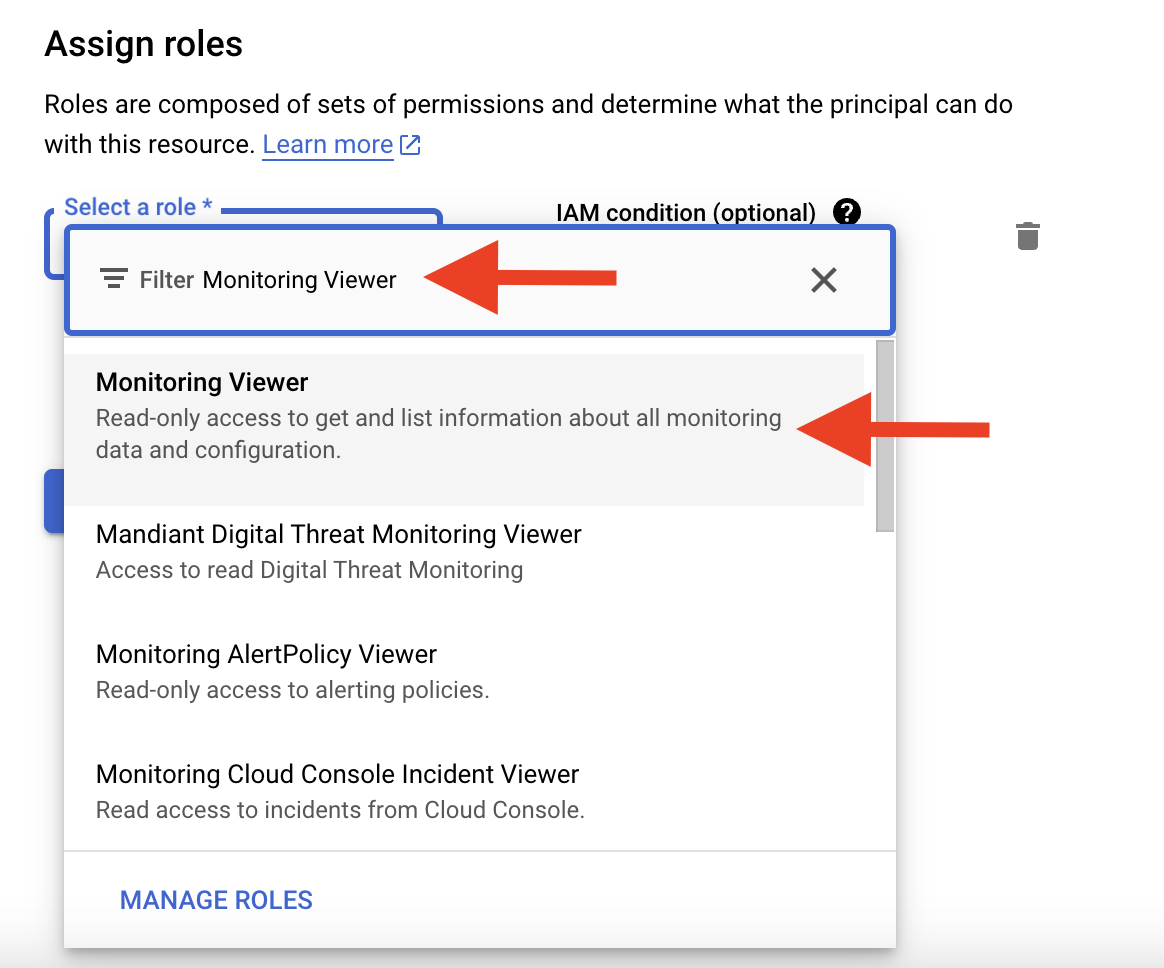The image size is (1164, 968).
Task: Click the role list scrollbar thumb
Action: point(885,436)
